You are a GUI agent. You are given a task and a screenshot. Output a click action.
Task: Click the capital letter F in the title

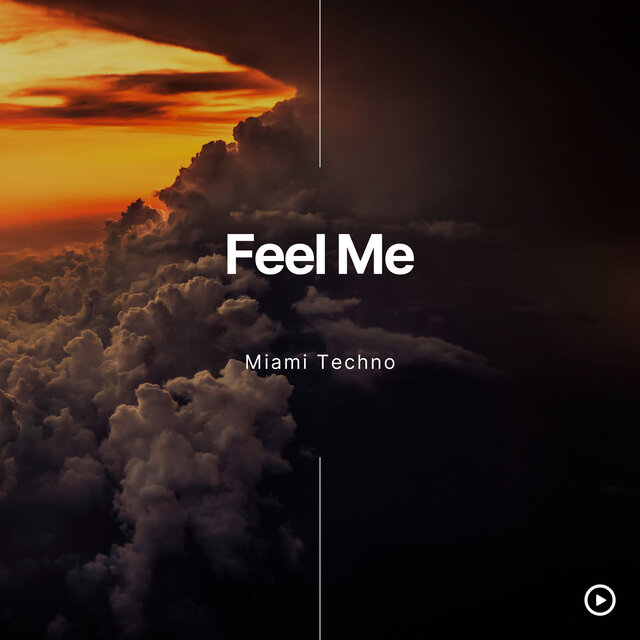pos(240,254)
